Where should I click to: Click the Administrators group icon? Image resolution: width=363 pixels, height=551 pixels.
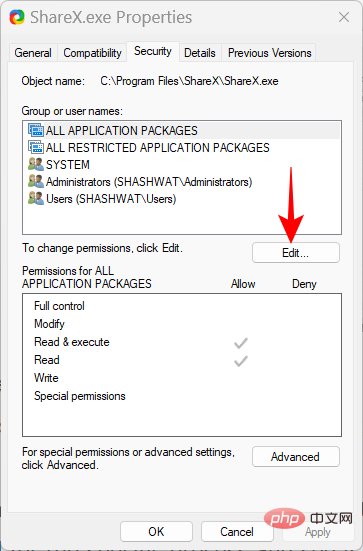click(x=36, y=181)
